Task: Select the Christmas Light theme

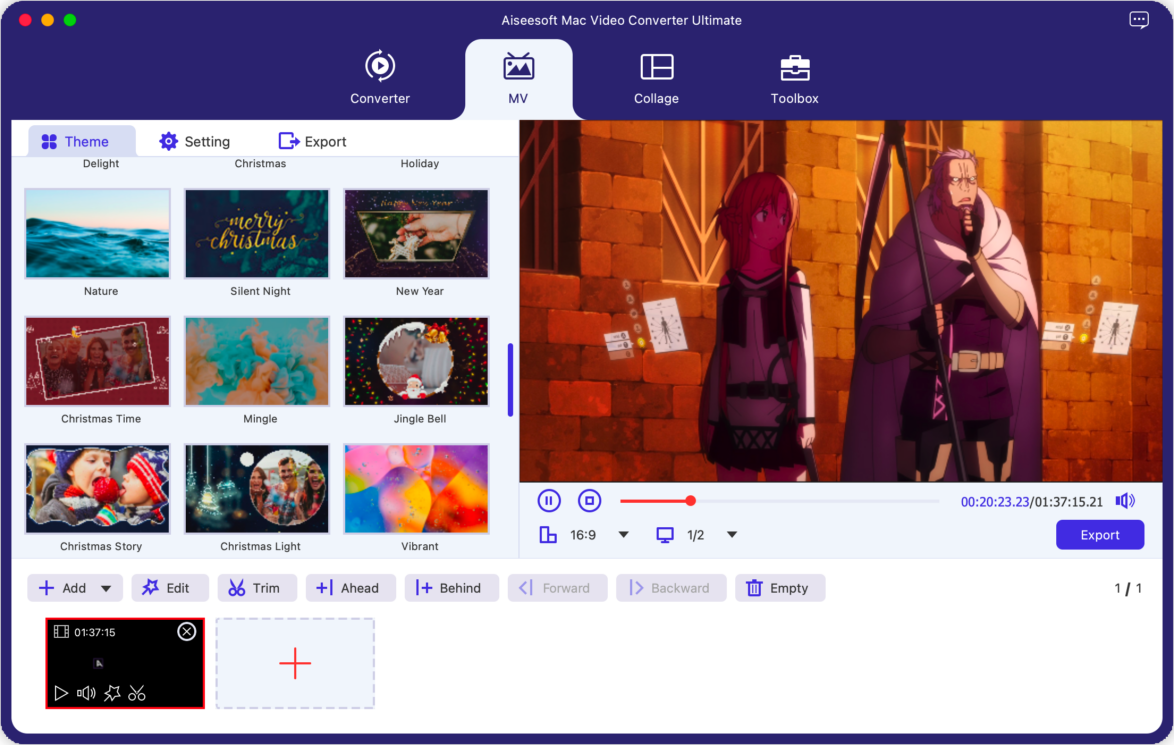Action: [x=257, y=489]
